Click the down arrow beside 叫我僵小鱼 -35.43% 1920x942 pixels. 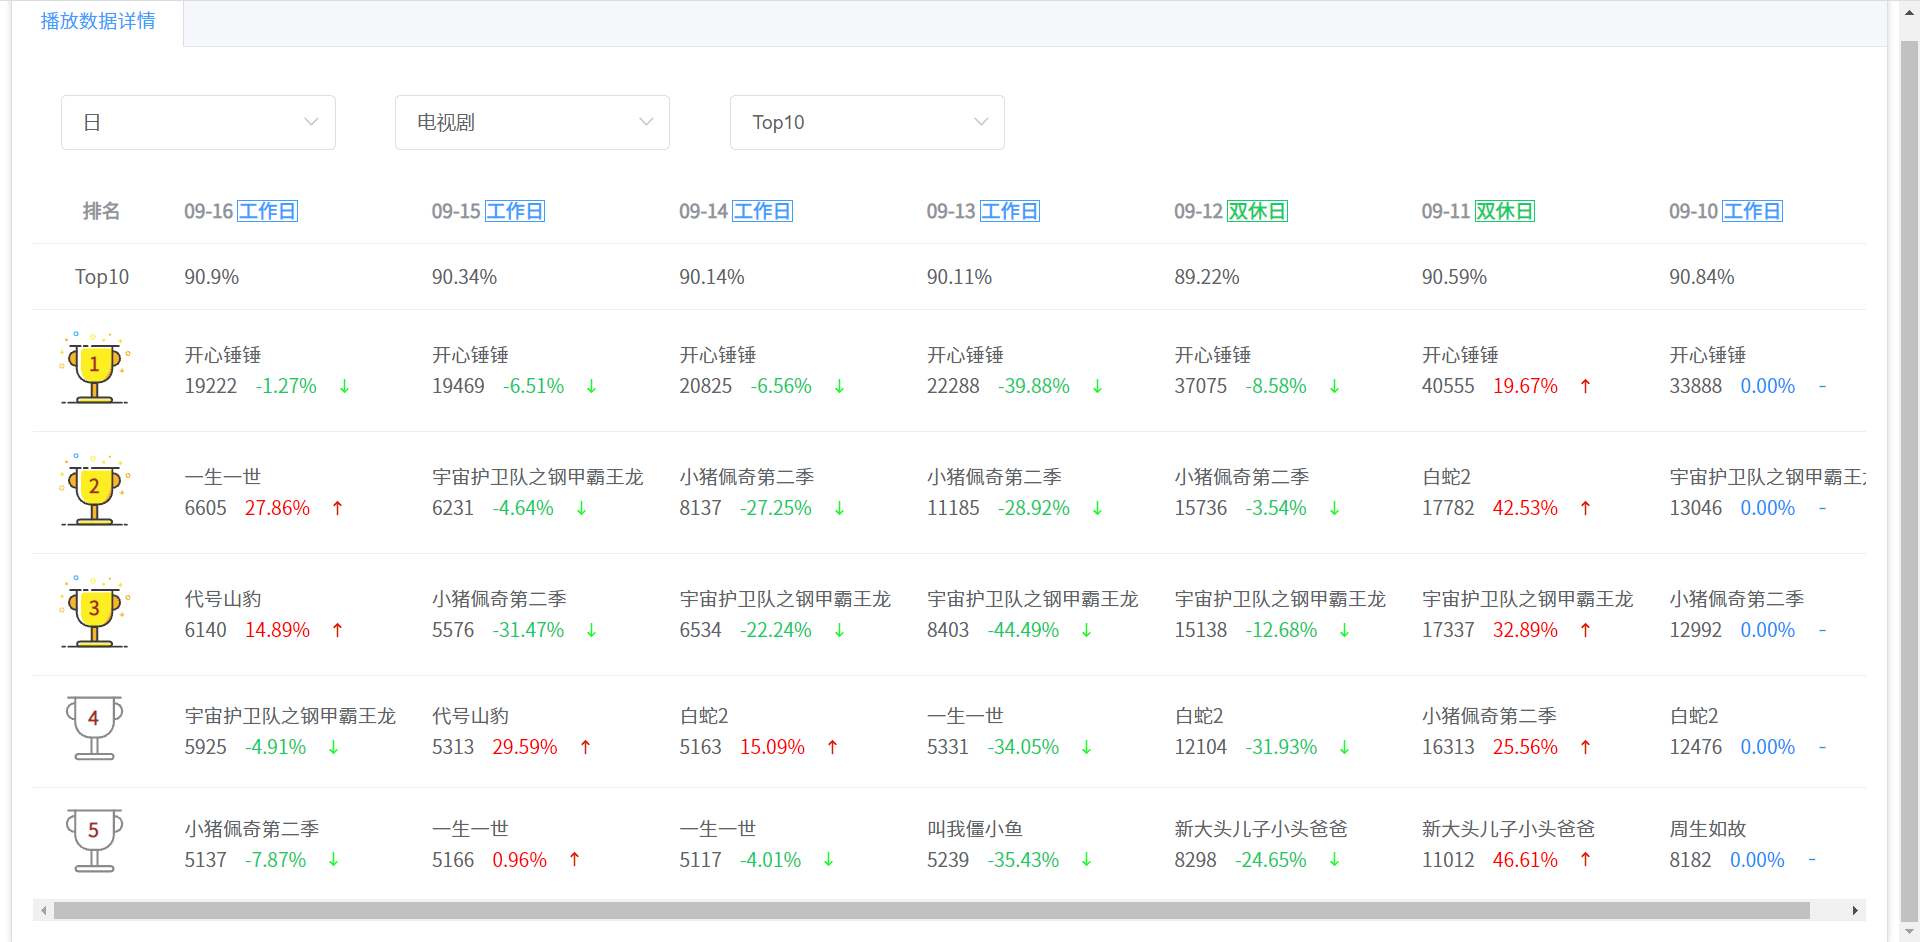click(x=1084, y=860)
